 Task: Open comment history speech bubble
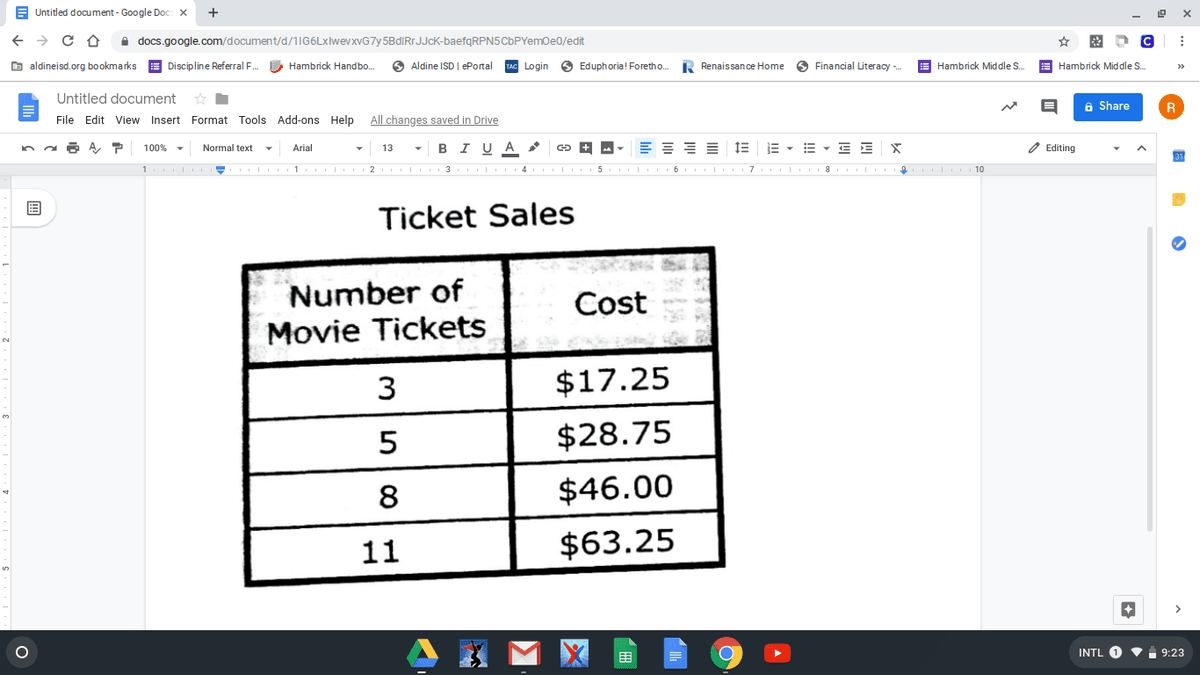[1050, 106]
